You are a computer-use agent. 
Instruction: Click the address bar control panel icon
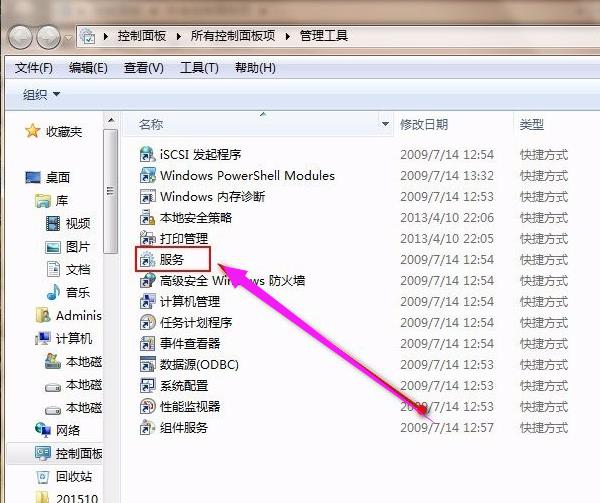88,36
